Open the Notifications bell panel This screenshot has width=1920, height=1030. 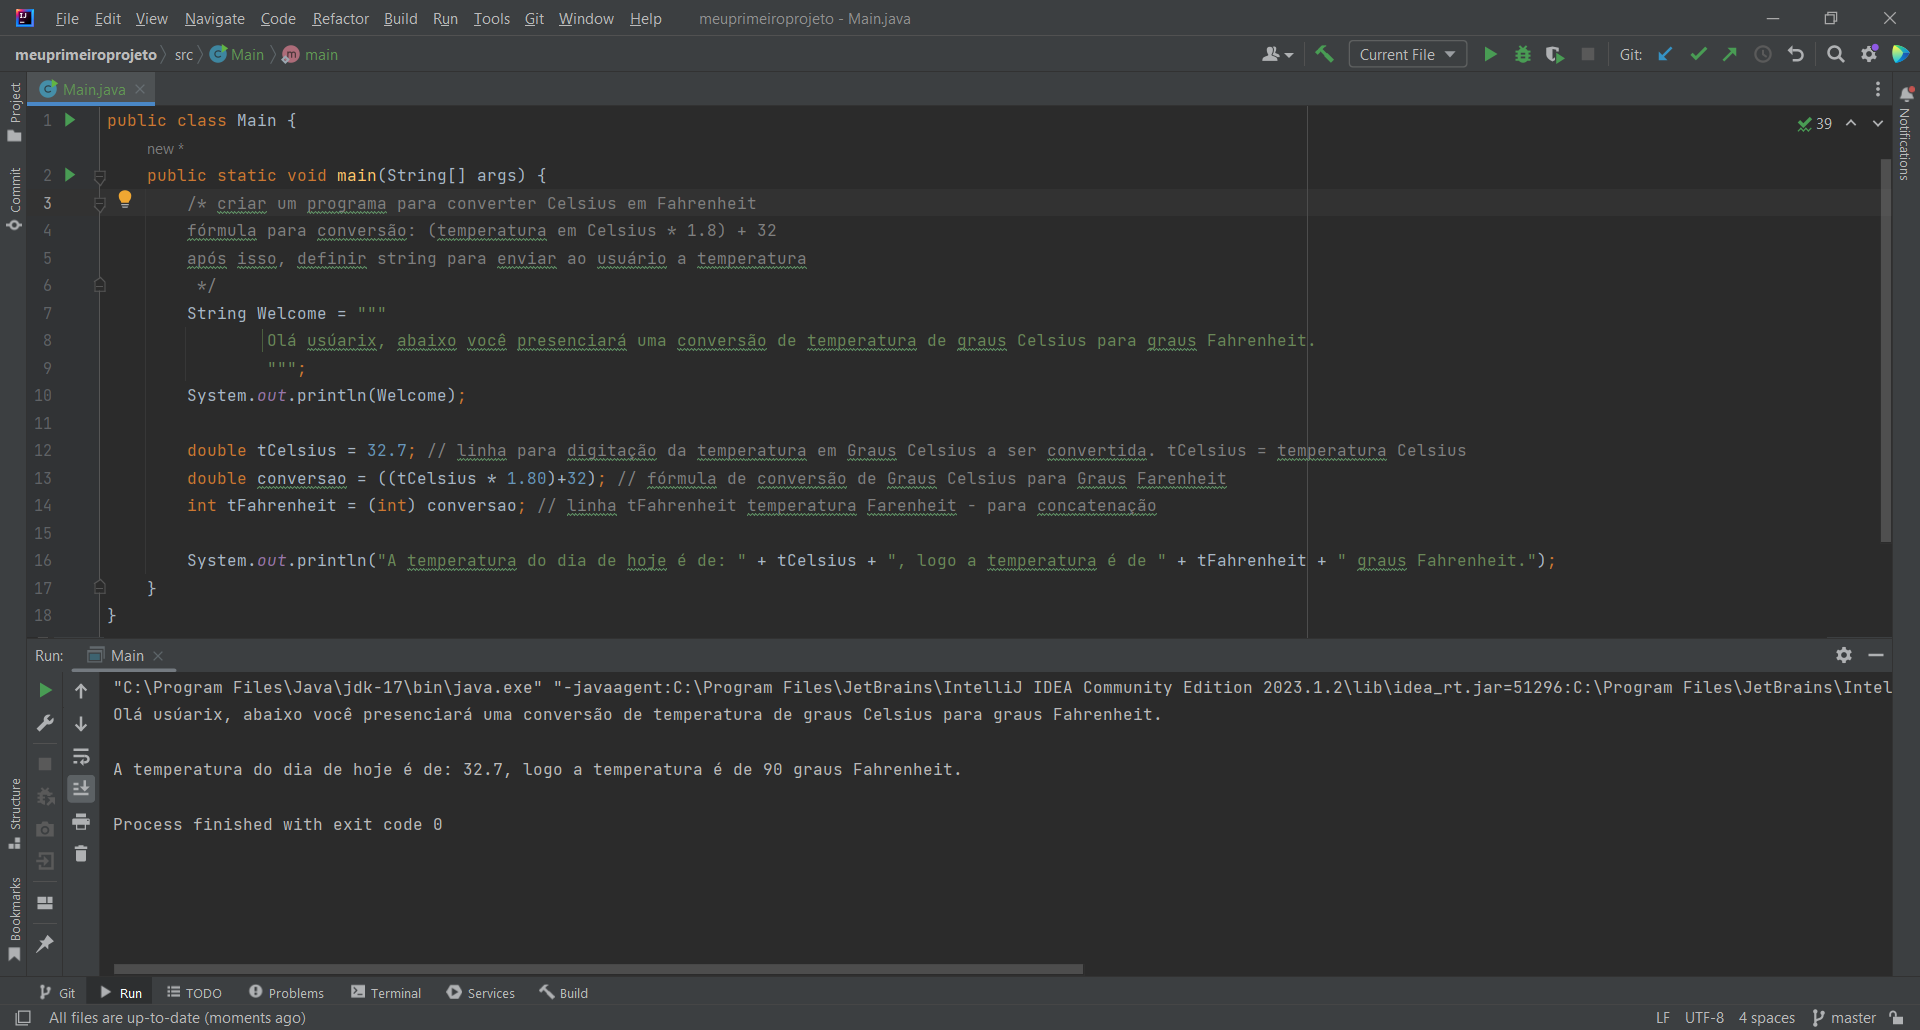pos(1906,94)
